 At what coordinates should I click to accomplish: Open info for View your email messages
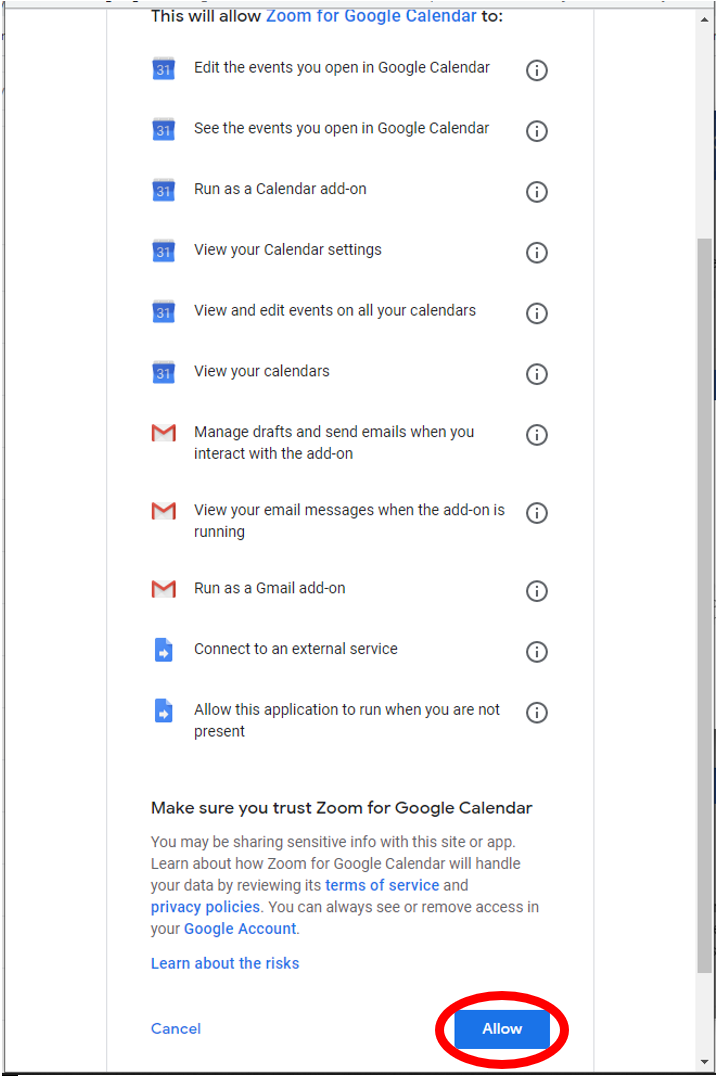point(536,512)
